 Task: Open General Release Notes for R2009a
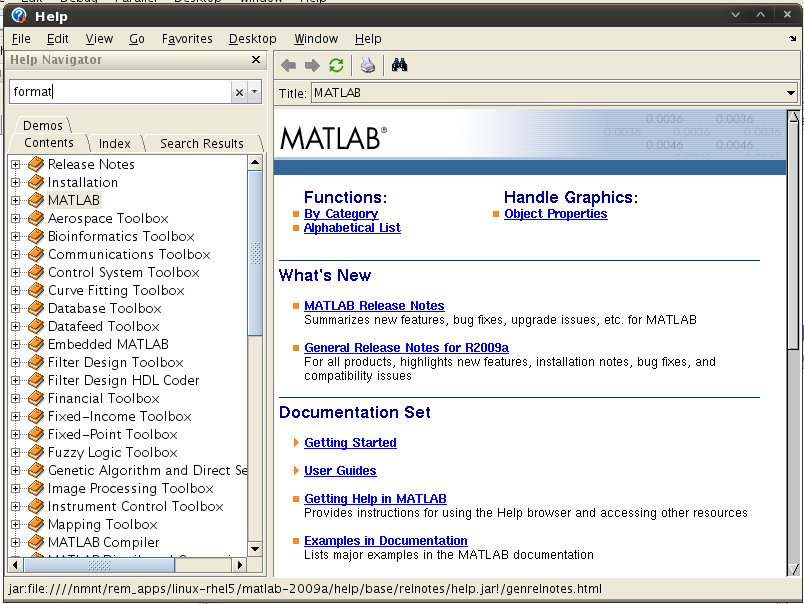click(406, 348)
